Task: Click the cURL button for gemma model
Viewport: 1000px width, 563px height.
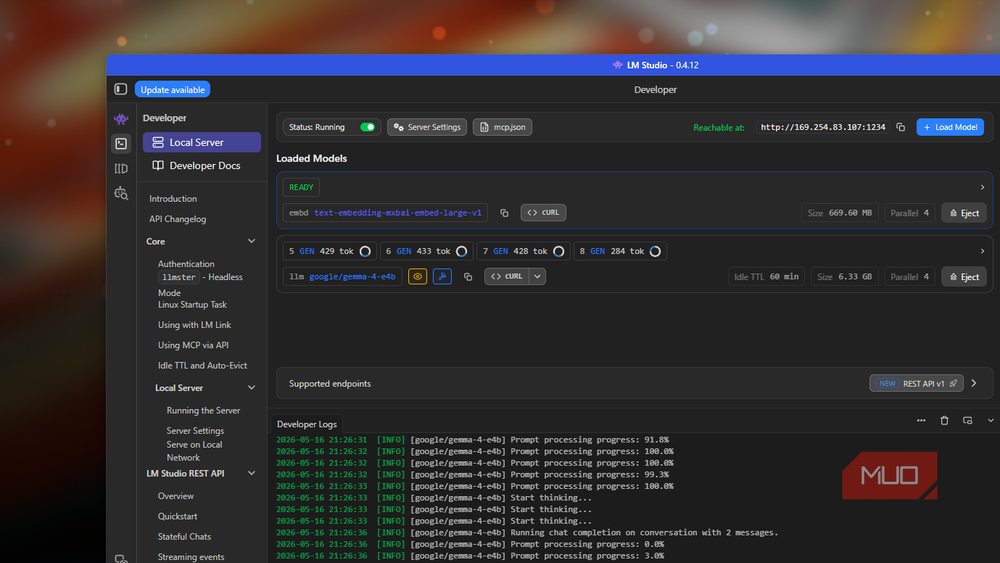Action: [507, 277]
